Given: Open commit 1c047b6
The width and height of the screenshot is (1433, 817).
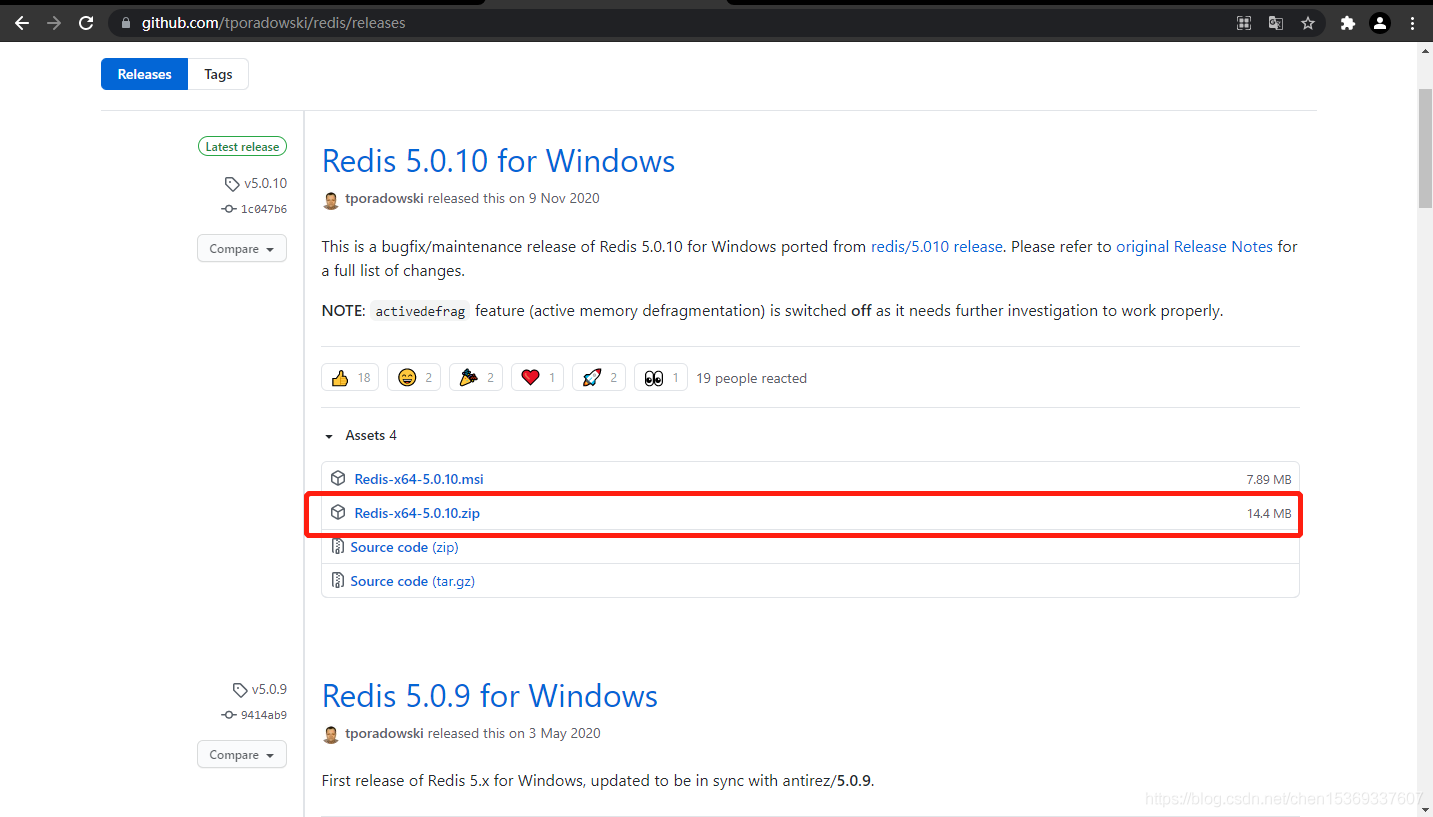Looking at the screenshot, I should (x=262, y=209).
